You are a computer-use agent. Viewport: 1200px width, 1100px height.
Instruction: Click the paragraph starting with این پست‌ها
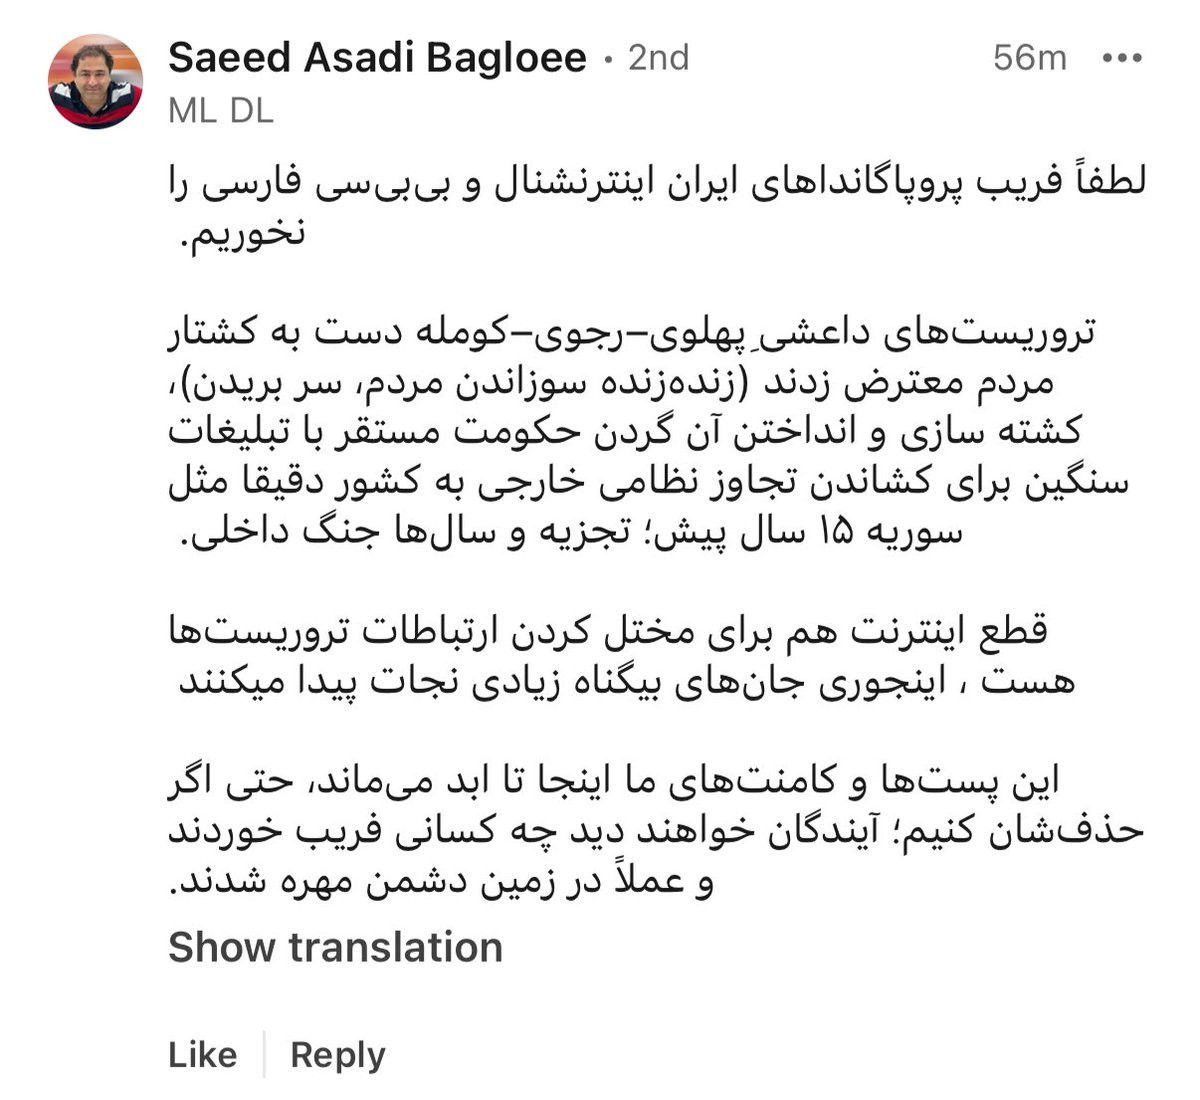pyautogui.click(x=656, y=832)
